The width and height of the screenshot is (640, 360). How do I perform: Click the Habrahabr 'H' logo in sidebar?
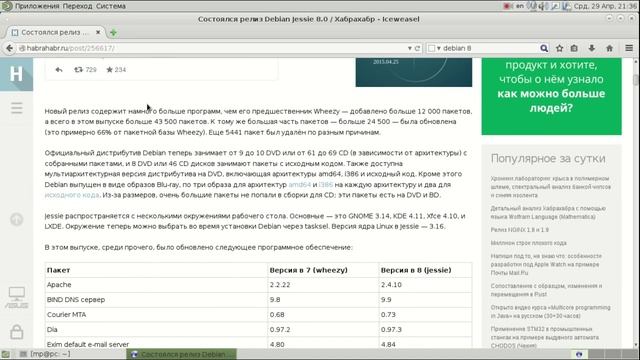coord(16,74)
